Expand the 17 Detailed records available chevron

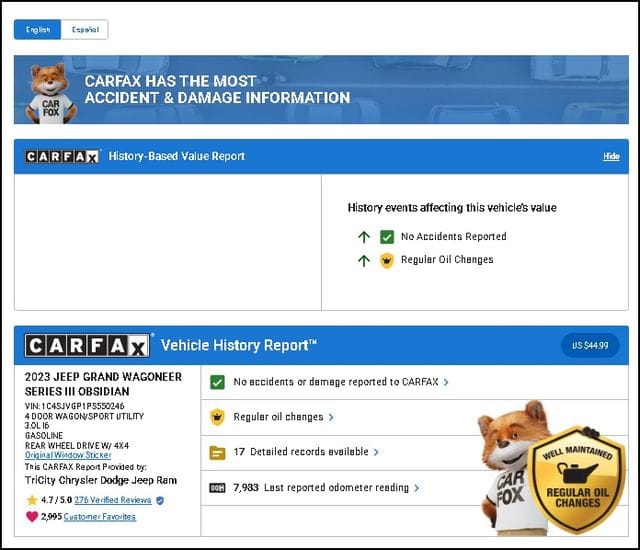pyautogui.click(x=376, y=452)
